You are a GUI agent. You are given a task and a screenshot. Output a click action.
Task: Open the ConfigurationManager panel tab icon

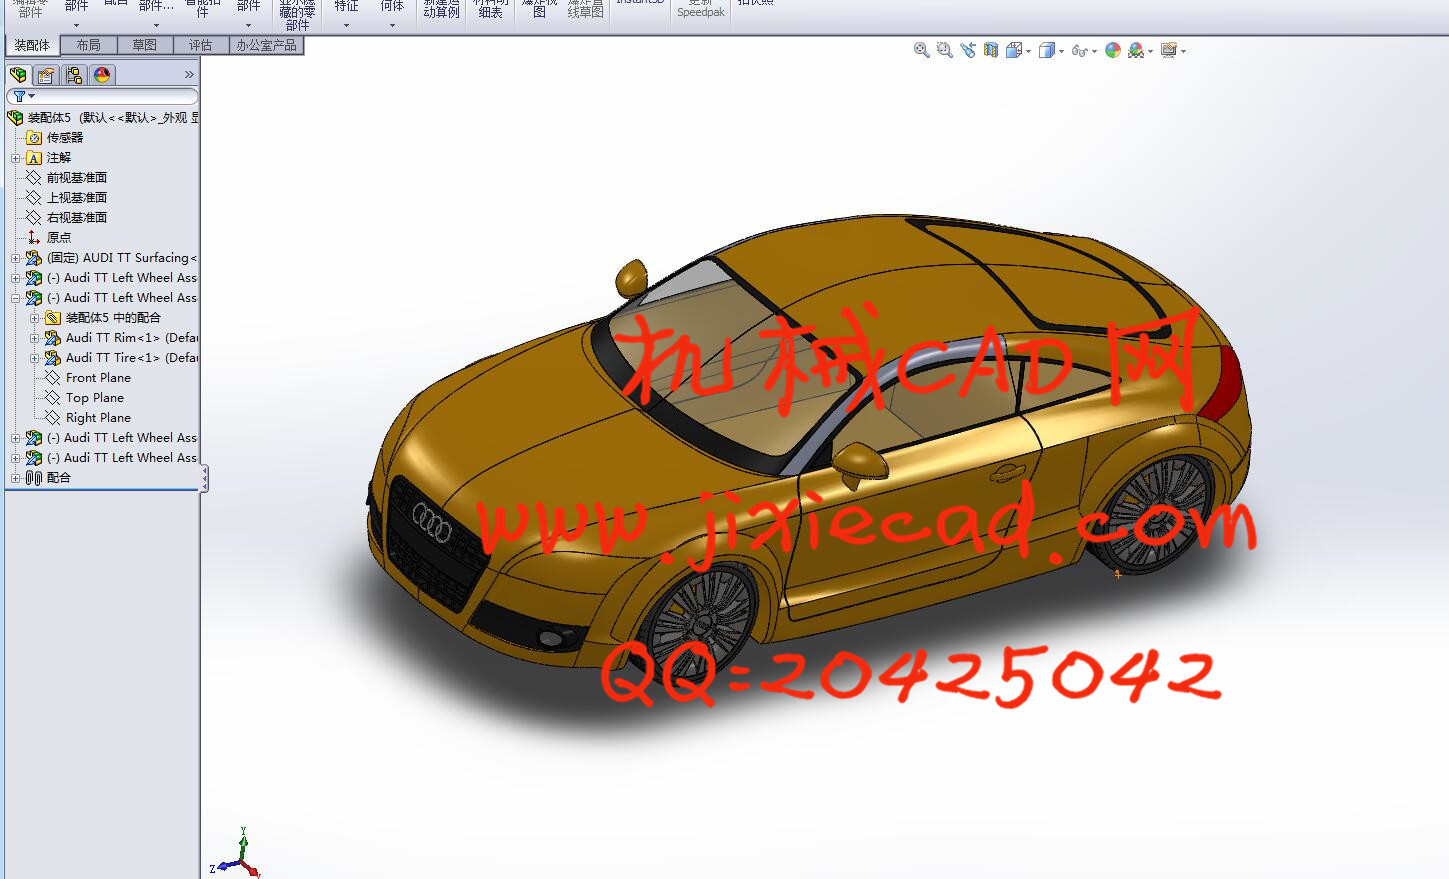tap(74, 75)
